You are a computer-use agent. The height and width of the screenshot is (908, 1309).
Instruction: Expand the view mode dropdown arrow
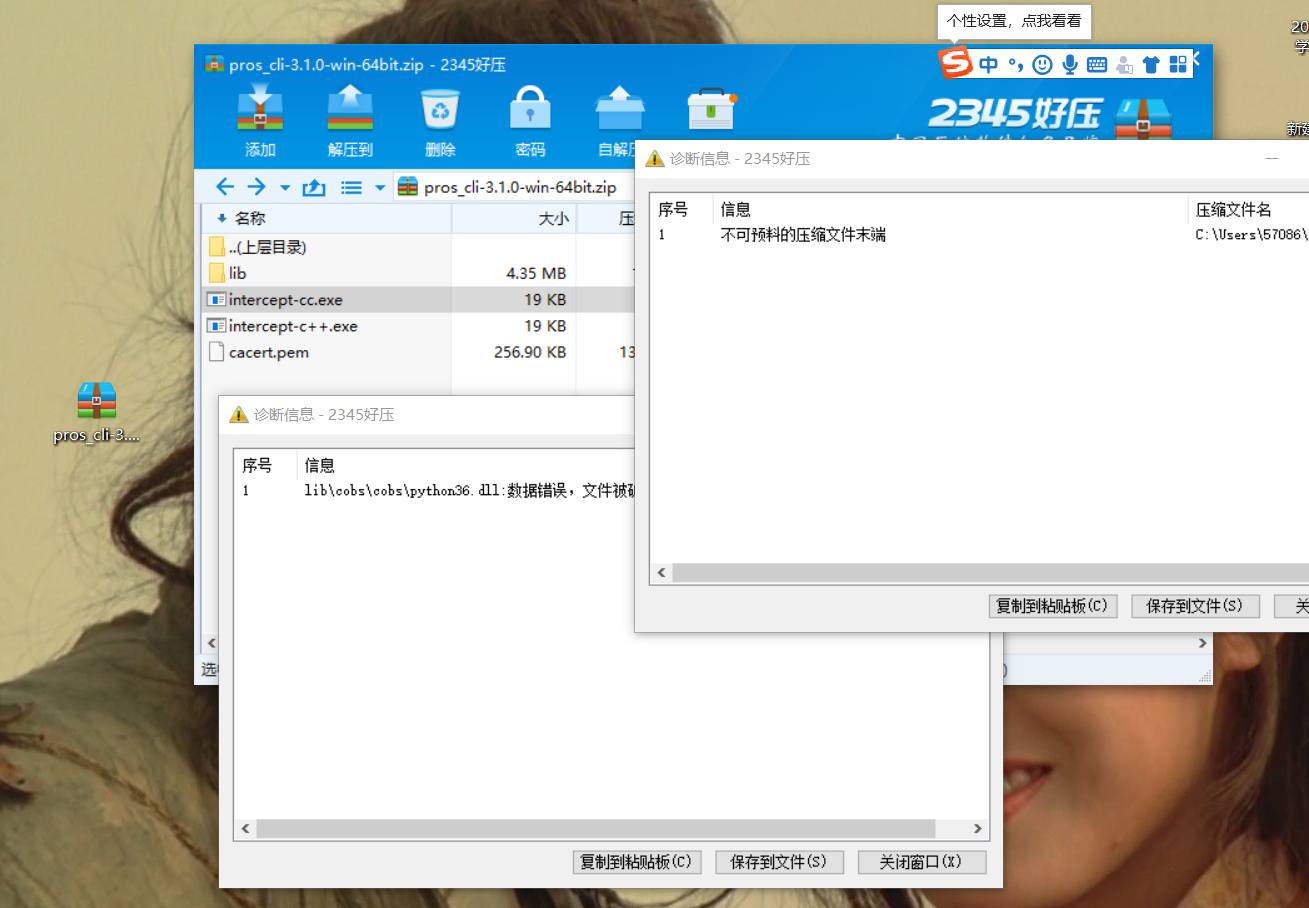point(380,188)
